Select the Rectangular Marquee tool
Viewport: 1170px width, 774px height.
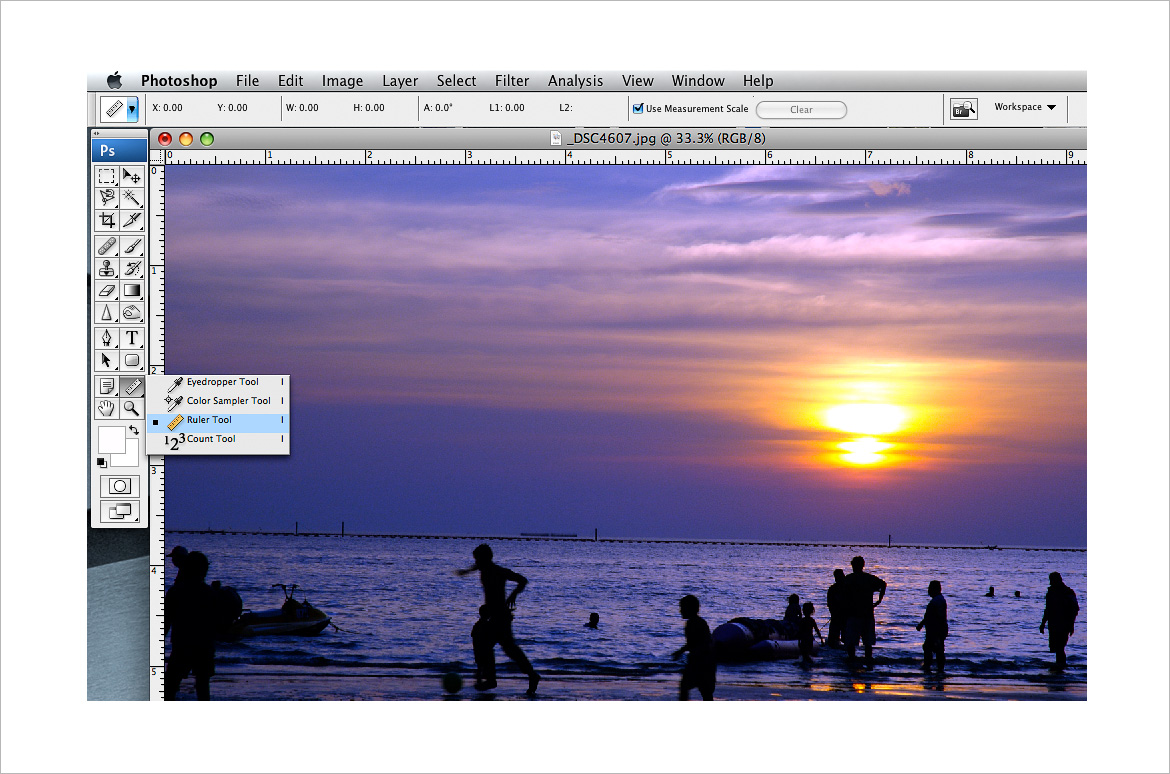point(107,176)
